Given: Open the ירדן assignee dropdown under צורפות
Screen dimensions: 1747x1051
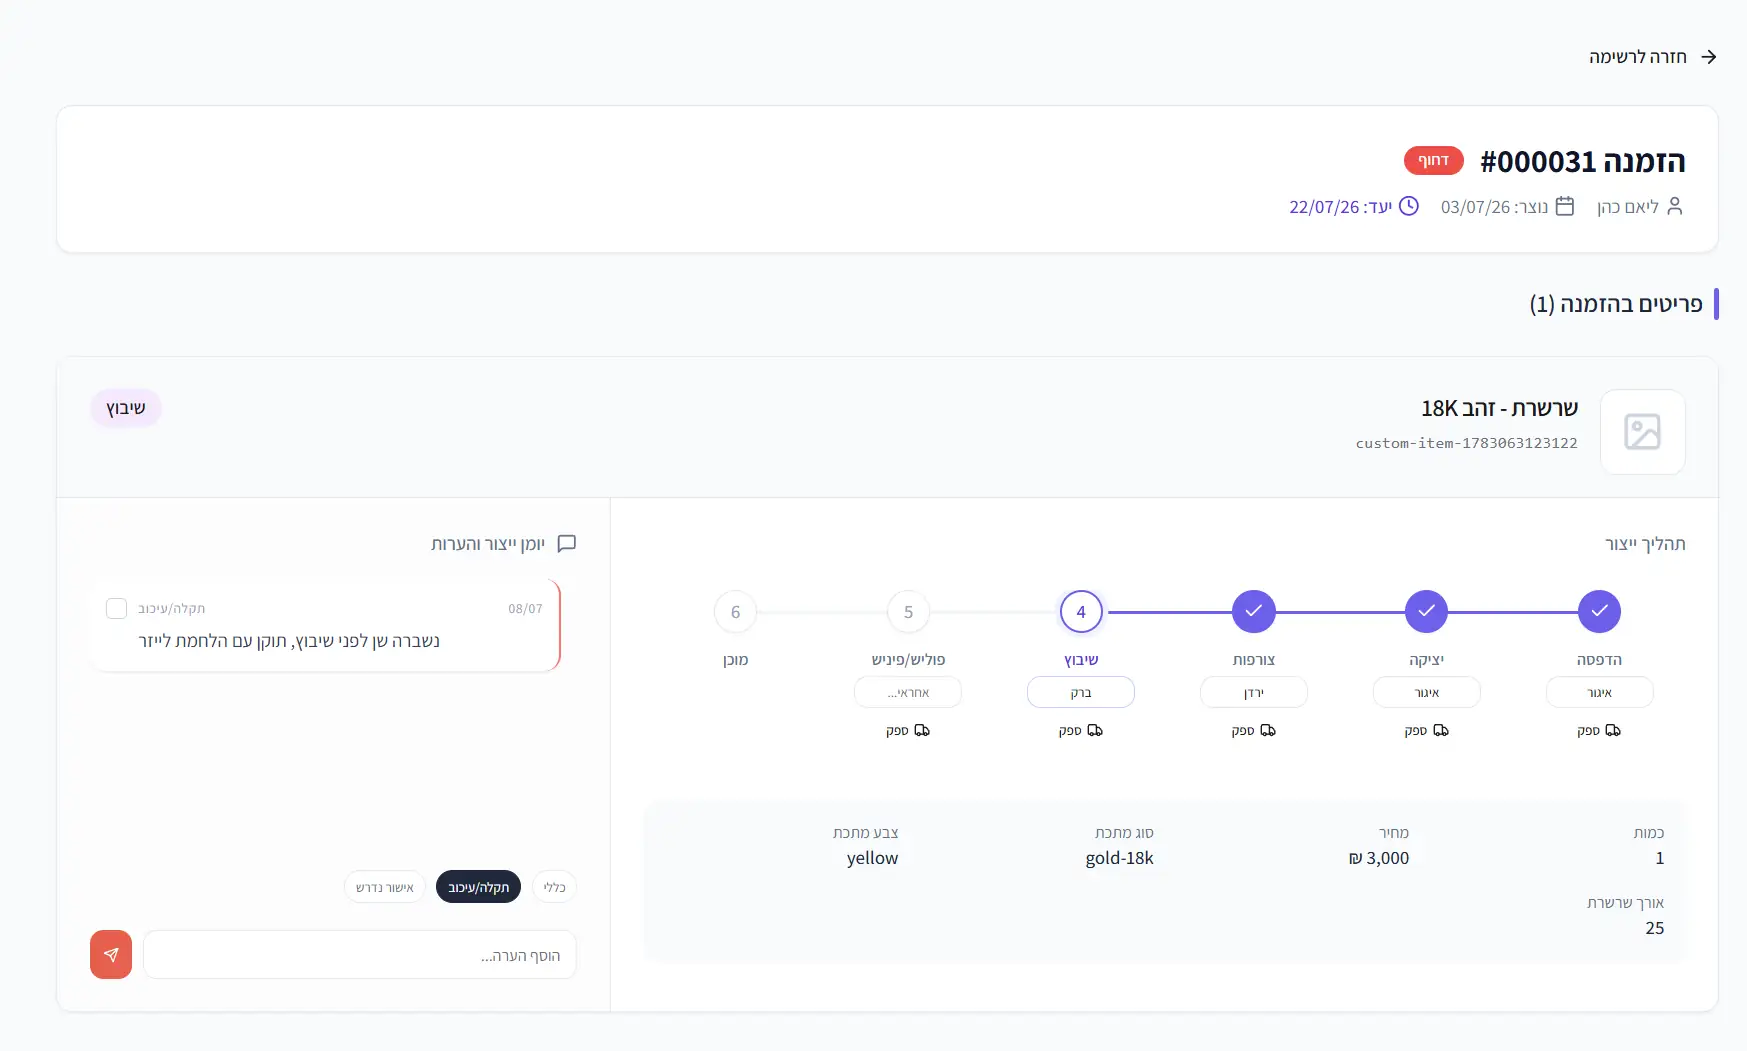Looking at the screenshot, I should pos(1253,692).
